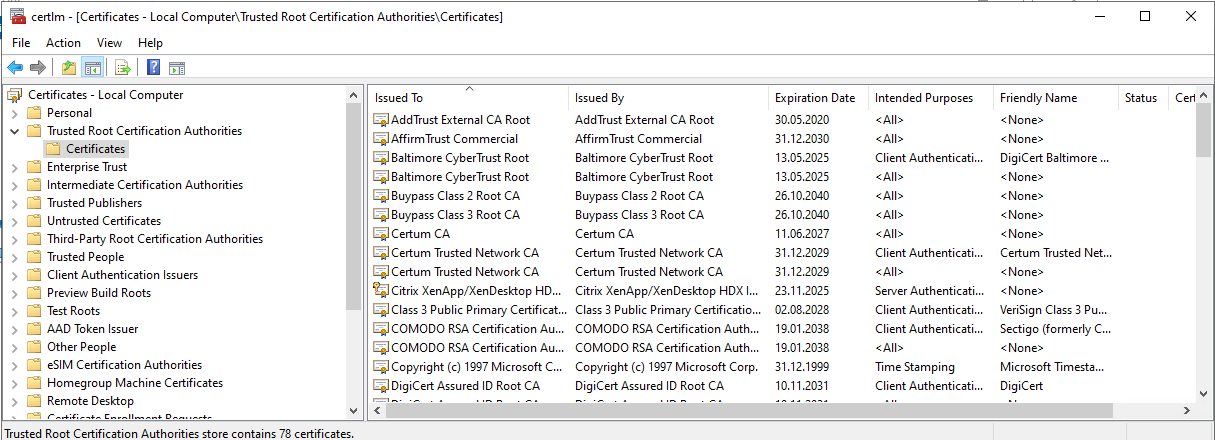Click the Back arrow toolbar icon
Image resolution: width=1215 pixels, height=440 pixels.
pyautogui.click(x=15, y=68)
